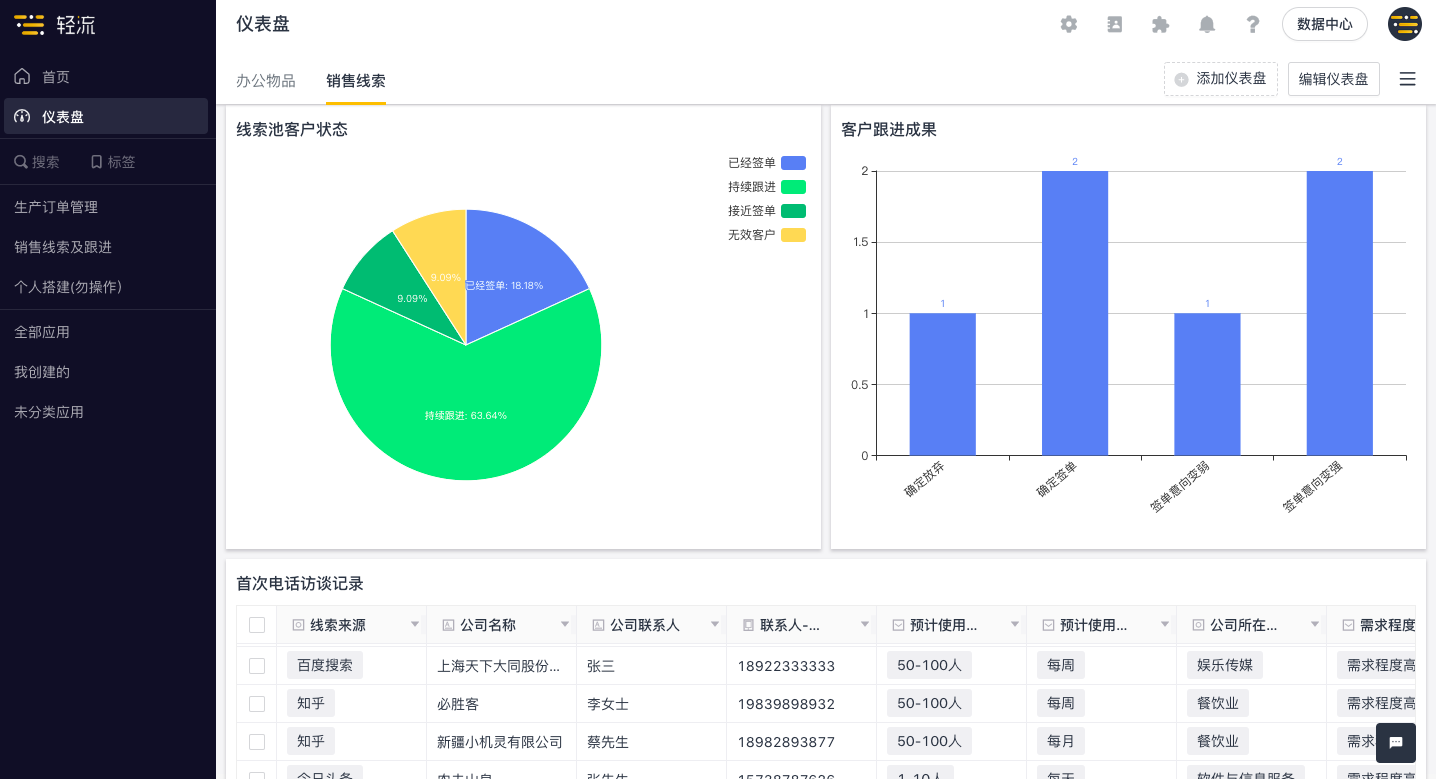Open the address book icon in the top bar
Viewport: 1436px width, 779px height.
pos(1114,24)
